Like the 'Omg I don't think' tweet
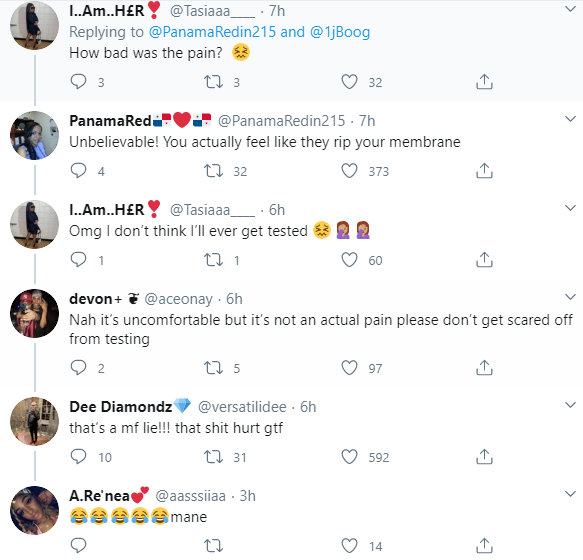583x560 pixels. [350, 260]
